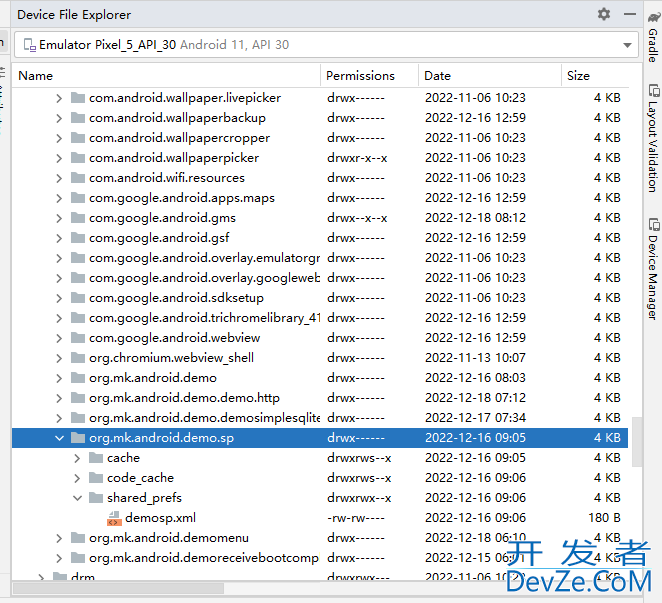Image resolution: width=662 pixels, height=603 pixels.
Task: Click the org.chromium.webview_shell folder icon
Action: pyautogui.click(x=78, y=358)
